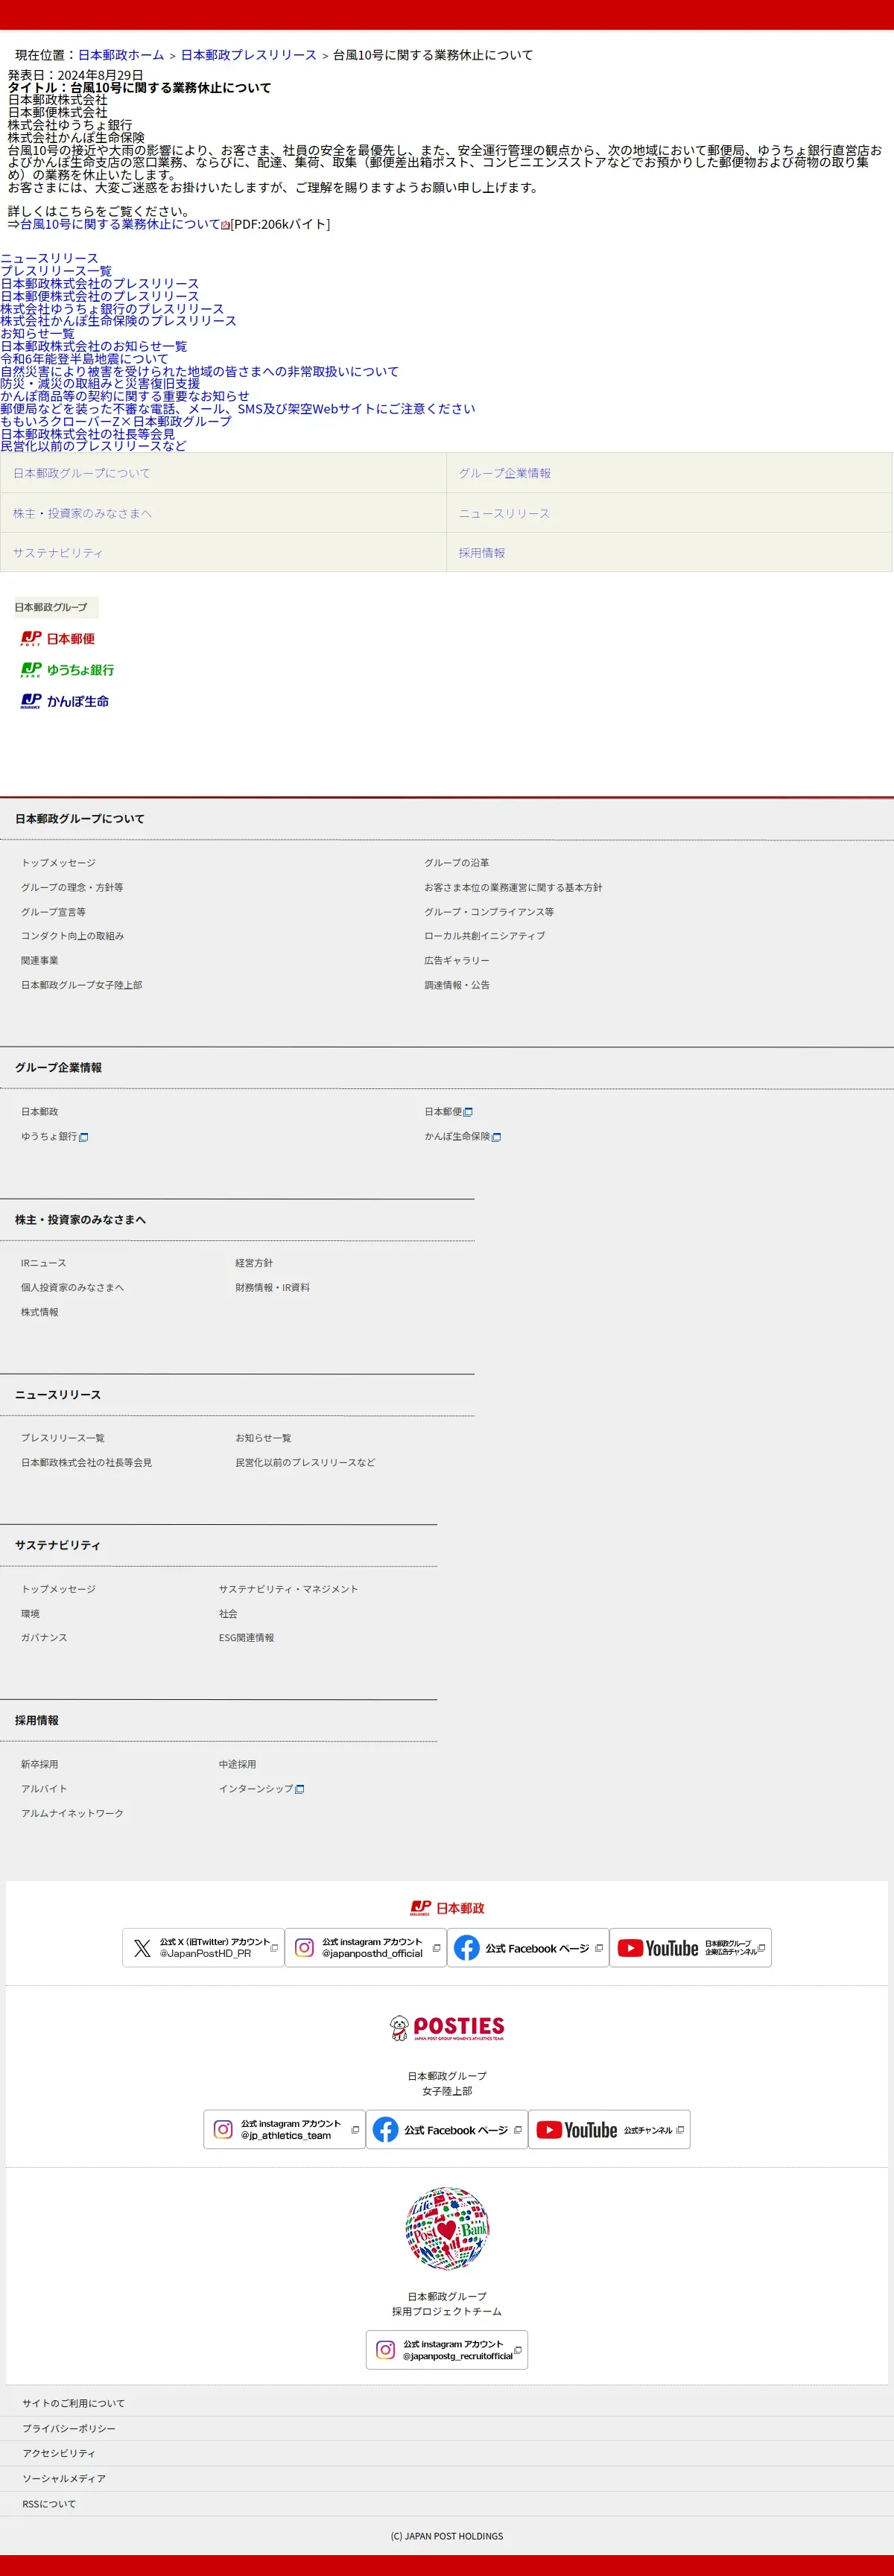894x2576 pixels.
Task: Open 株式情報 footer link
Action: pos(40,1312)
